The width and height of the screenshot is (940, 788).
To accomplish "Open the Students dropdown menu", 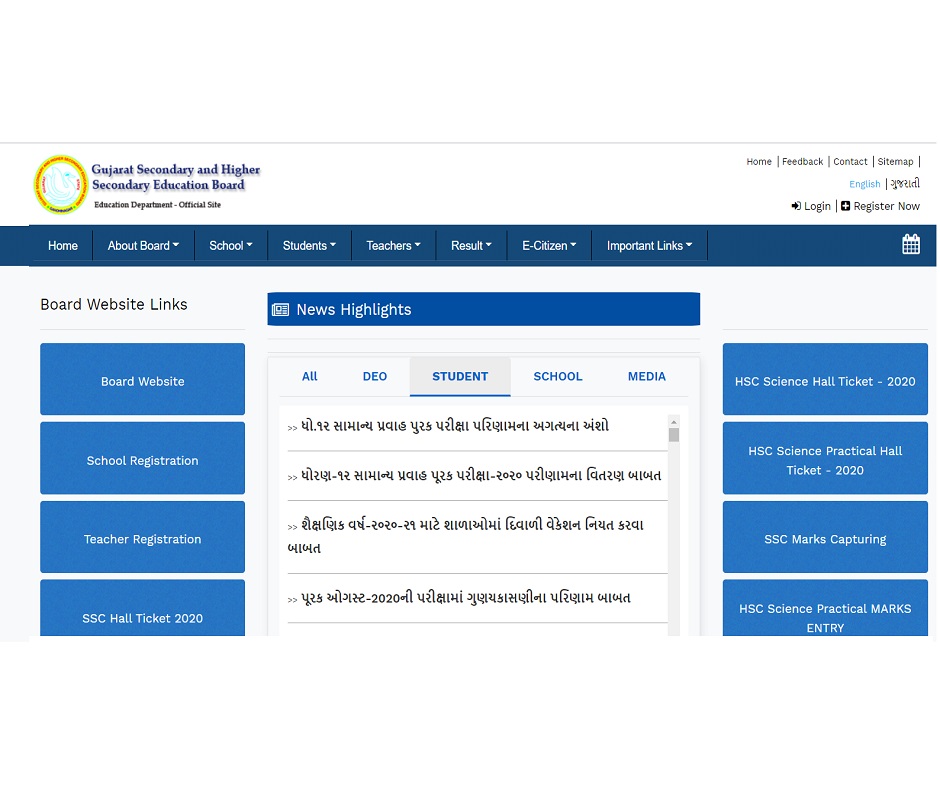I will [309, 246].
